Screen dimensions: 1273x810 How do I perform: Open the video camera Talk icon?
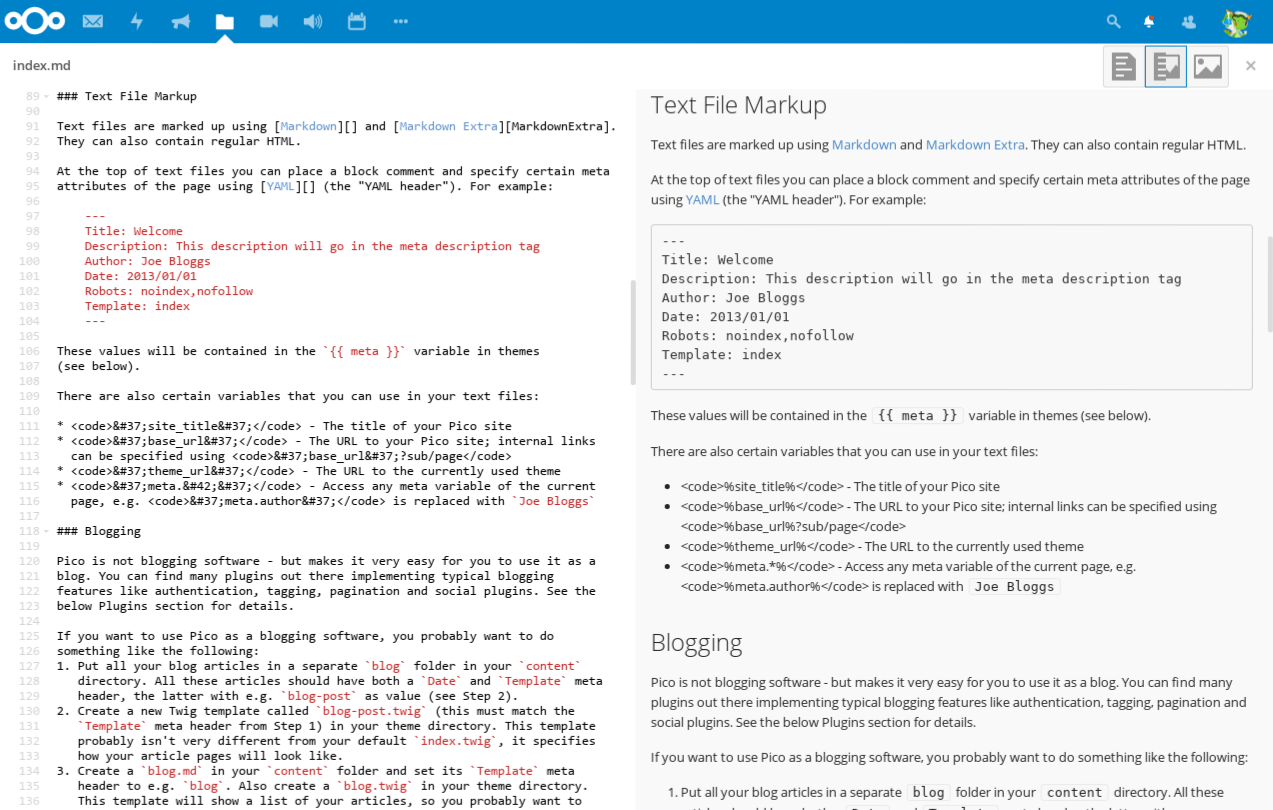269,21
